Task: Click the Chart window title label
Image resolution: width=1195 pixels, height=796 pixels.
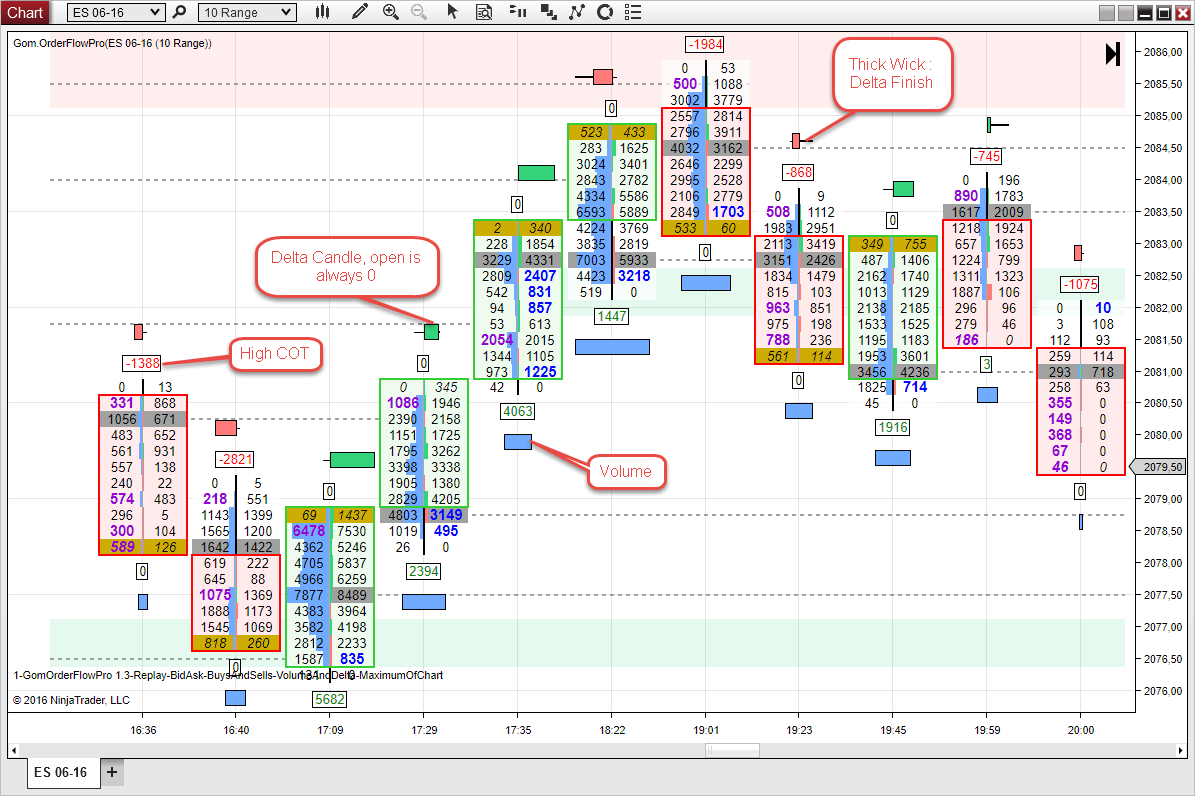Action: click(25, 12)
